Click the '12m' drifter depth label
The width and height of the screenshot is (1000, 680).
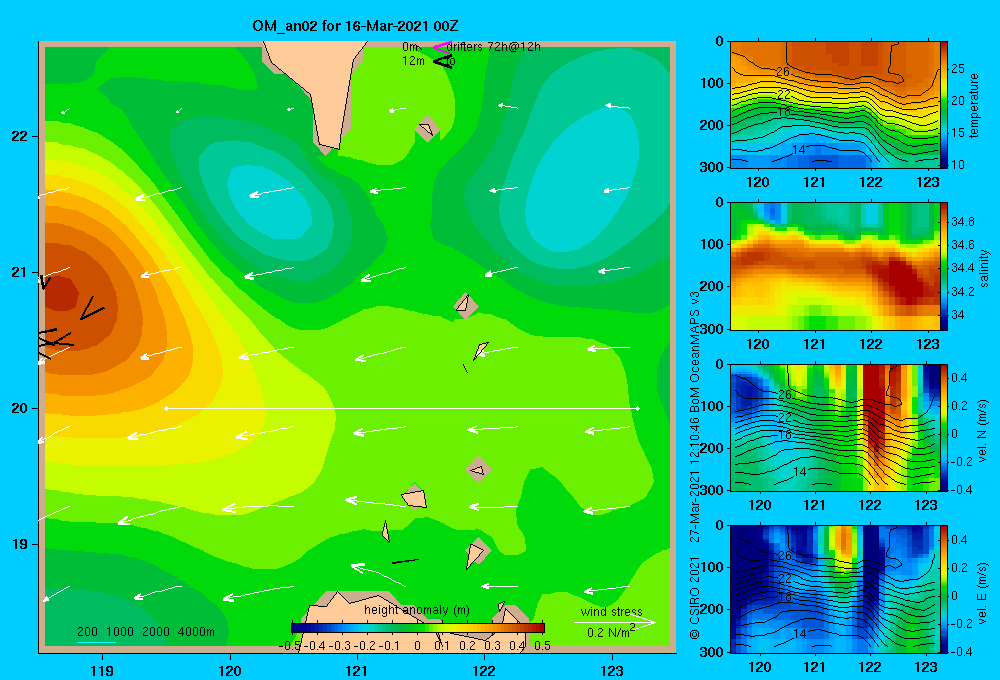point(413,61)
